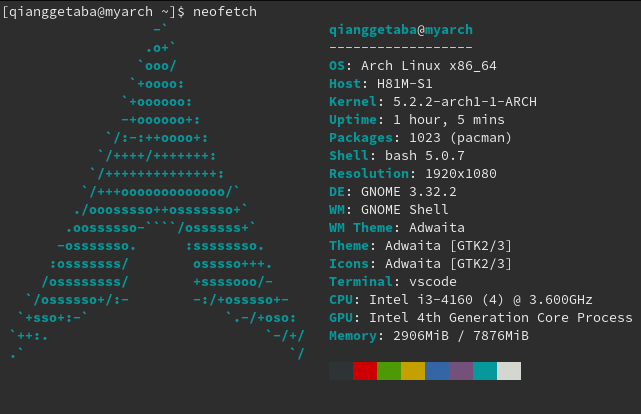Click the GPU: Intel 4th Generation line

coord(481,318)
